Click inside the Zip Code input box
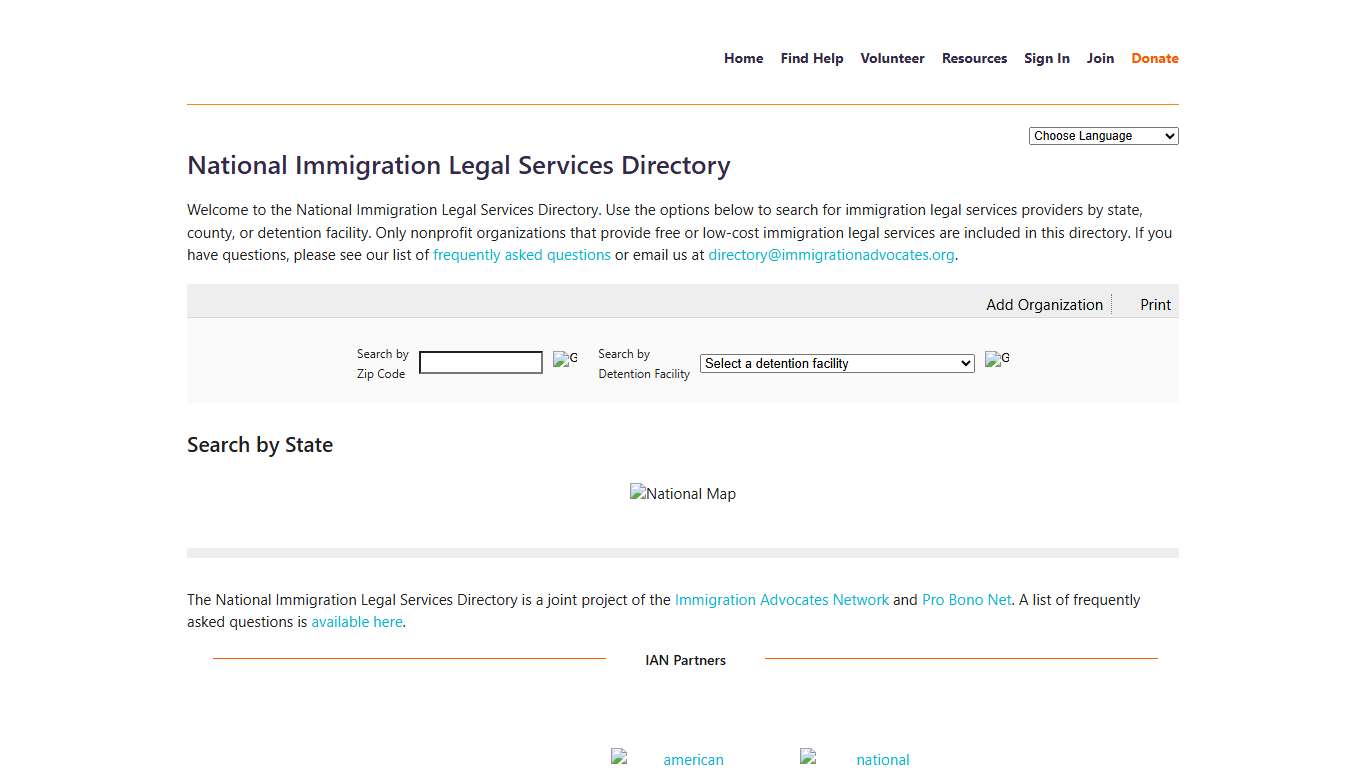This screenshot has height=768, width=1366. pos(480,362)
